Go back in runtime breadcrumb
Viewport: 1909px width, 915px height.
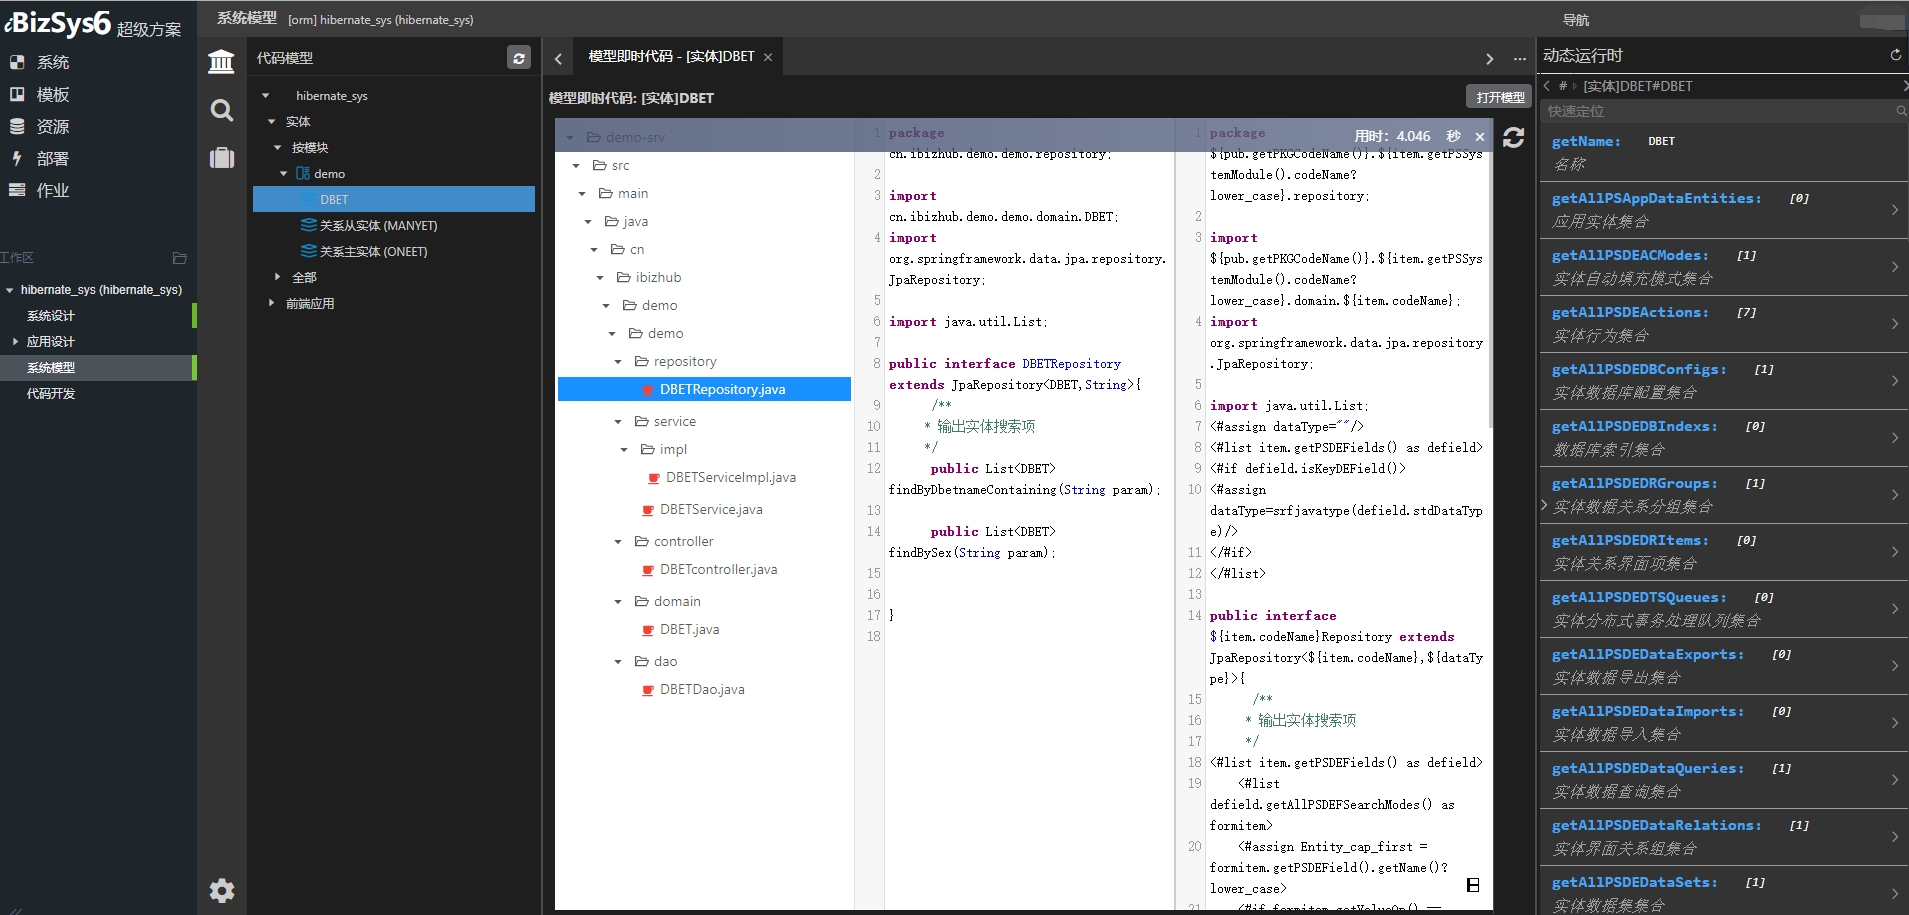(x=1547, y=86)
